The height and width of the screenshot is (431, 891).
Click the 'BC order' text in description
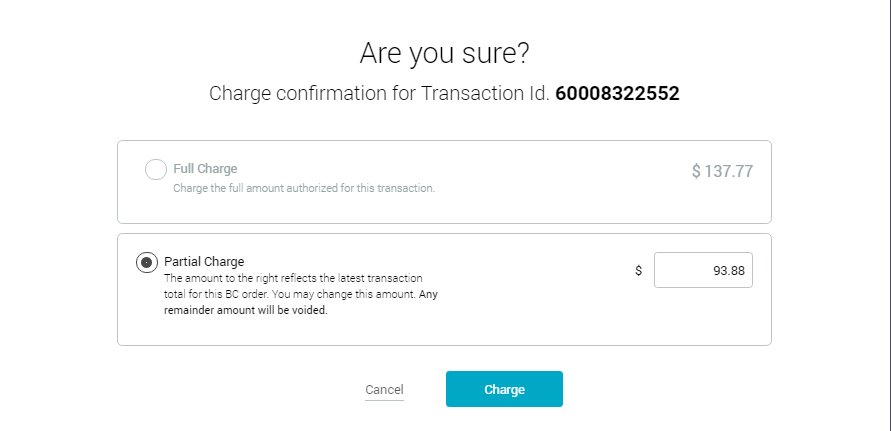point(248,294)
